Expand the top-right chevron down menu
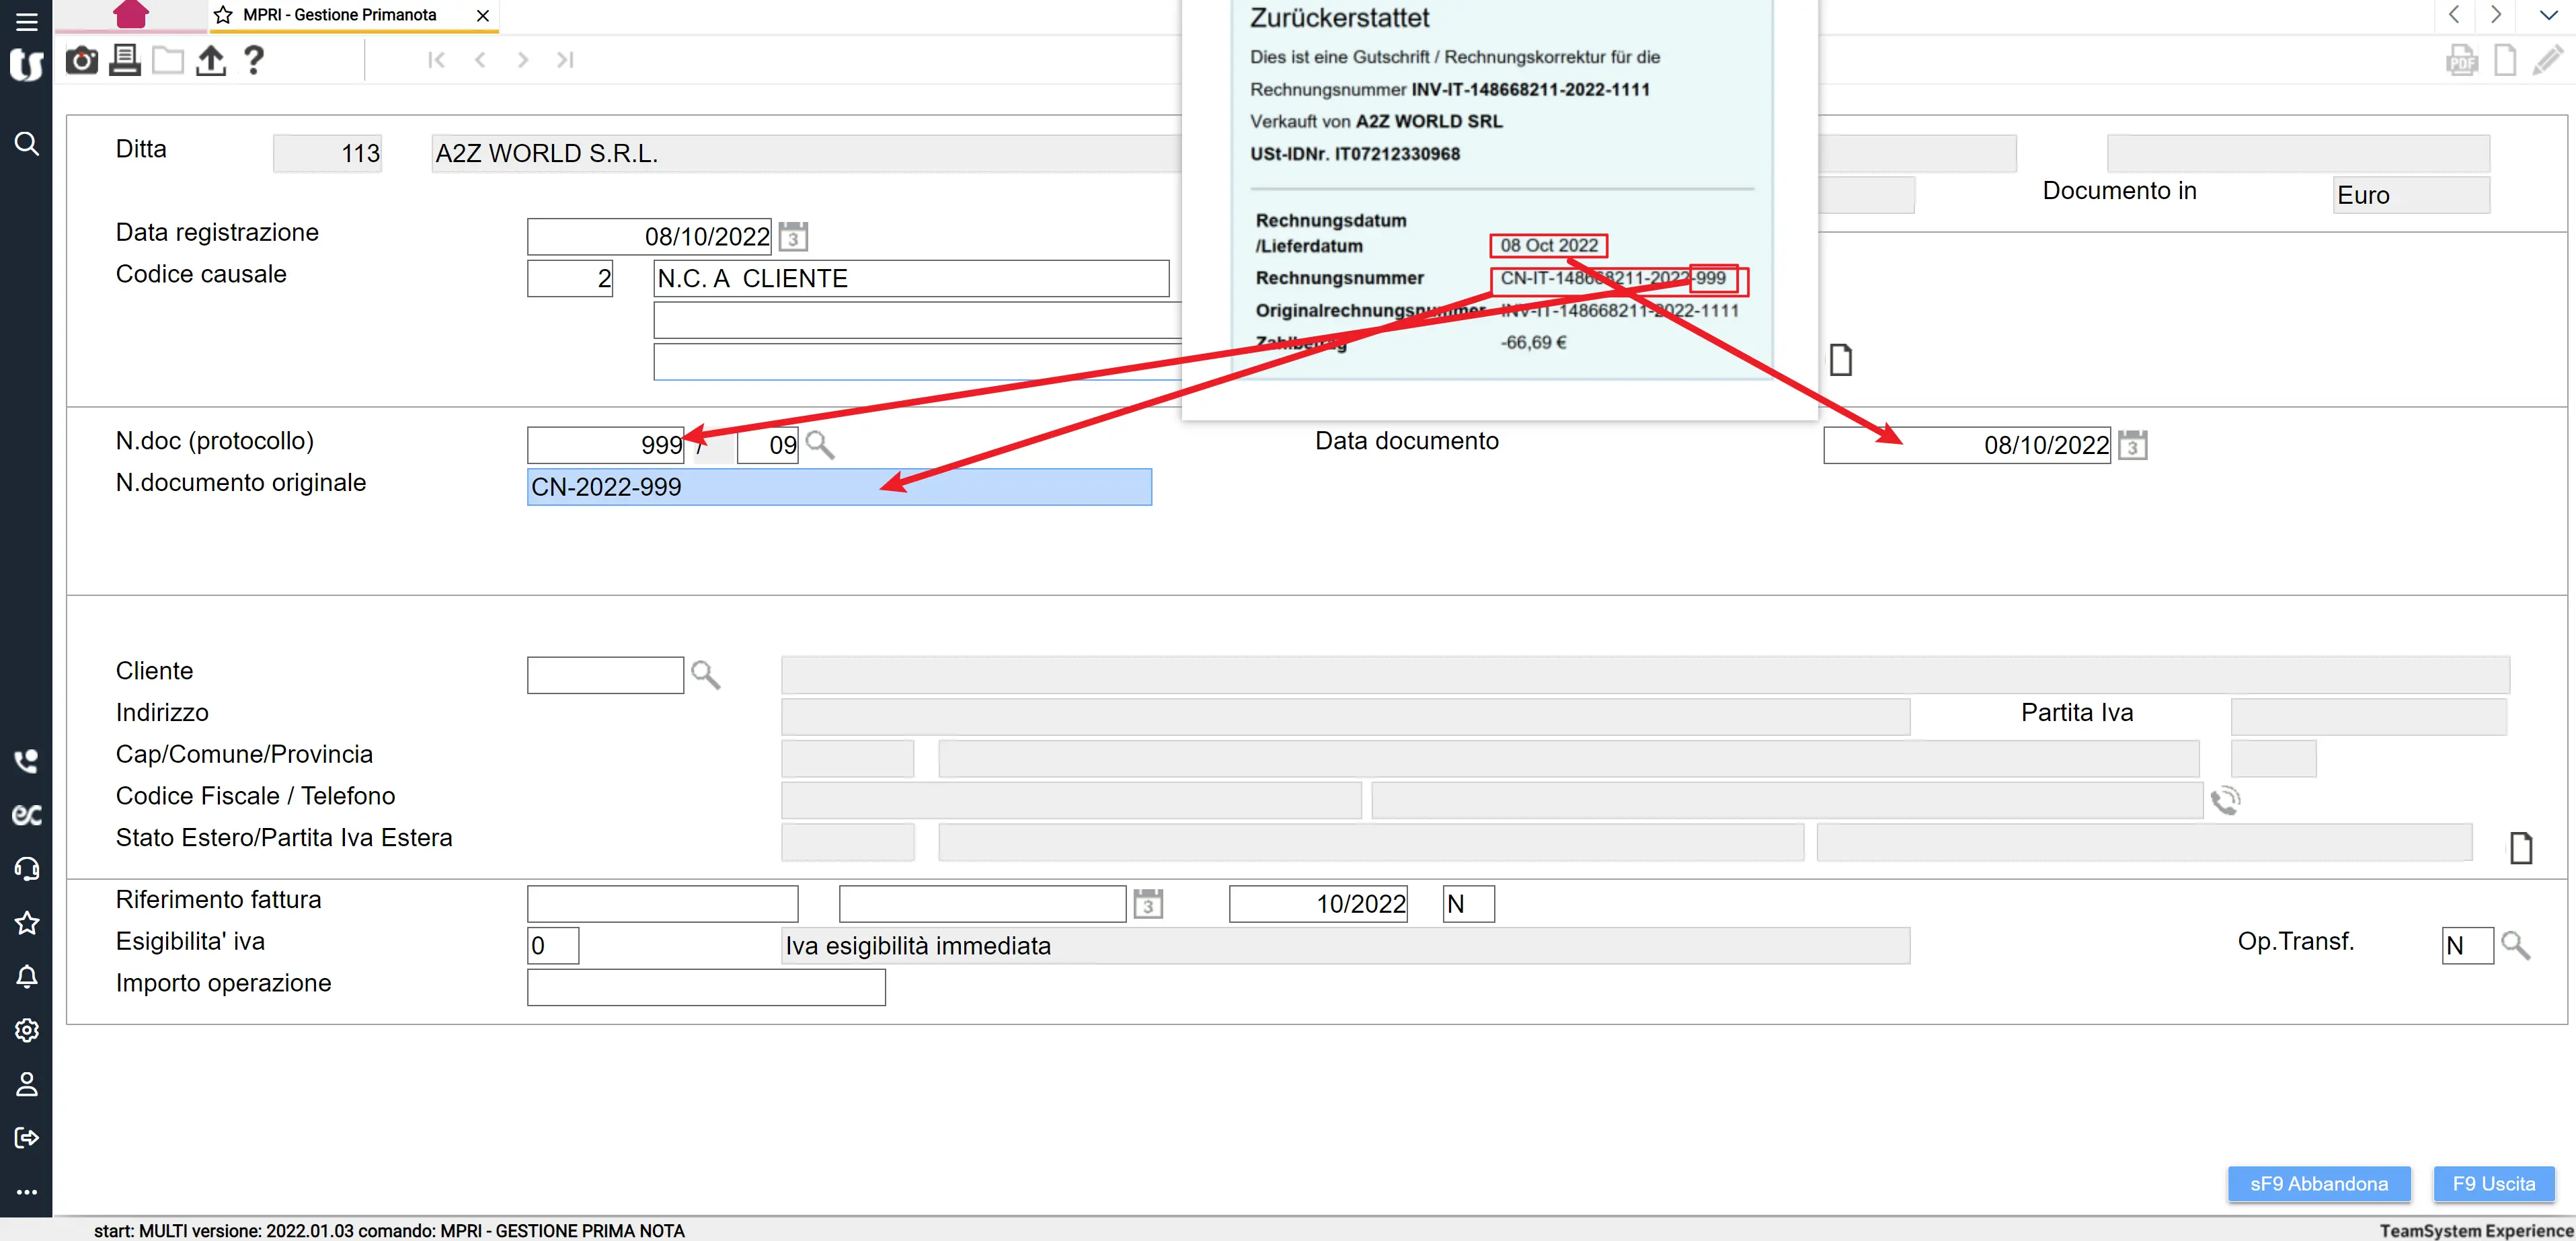Viewport: 2576px width, 1241px height. pos(2548,15)
